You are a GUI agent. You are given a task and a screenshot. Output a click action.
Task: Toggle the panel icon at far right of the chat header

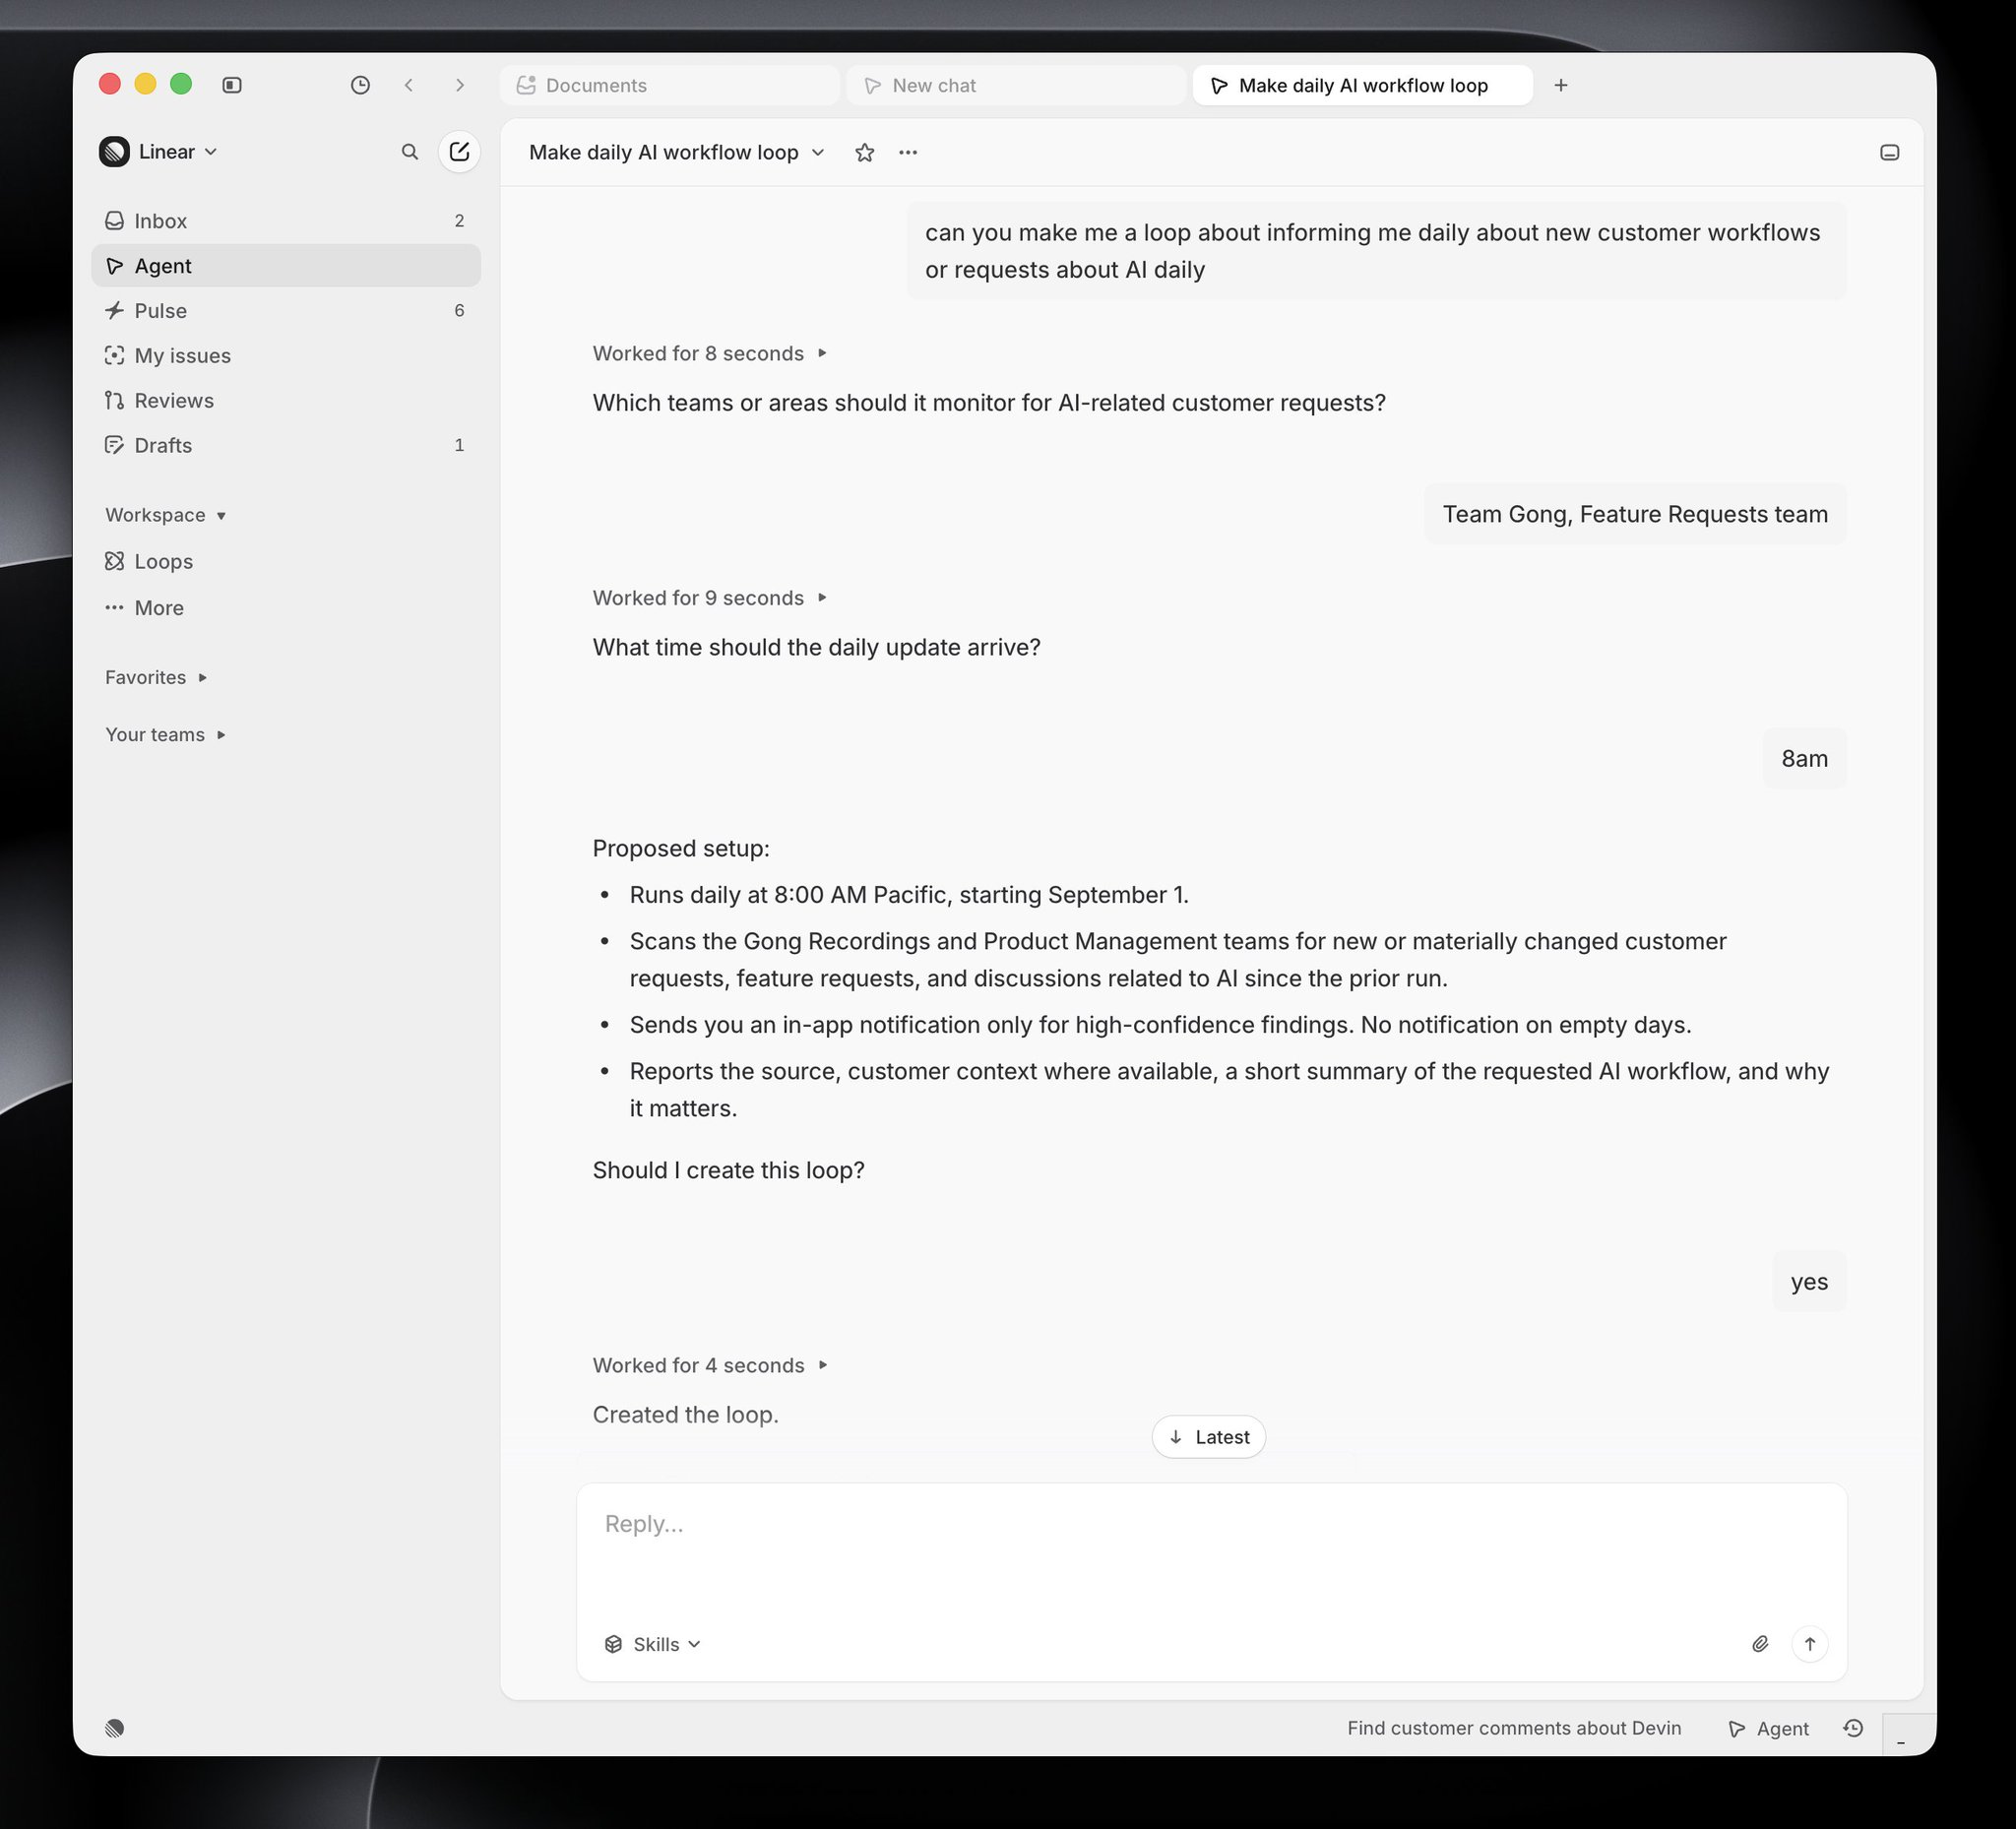pos(1890,152)
